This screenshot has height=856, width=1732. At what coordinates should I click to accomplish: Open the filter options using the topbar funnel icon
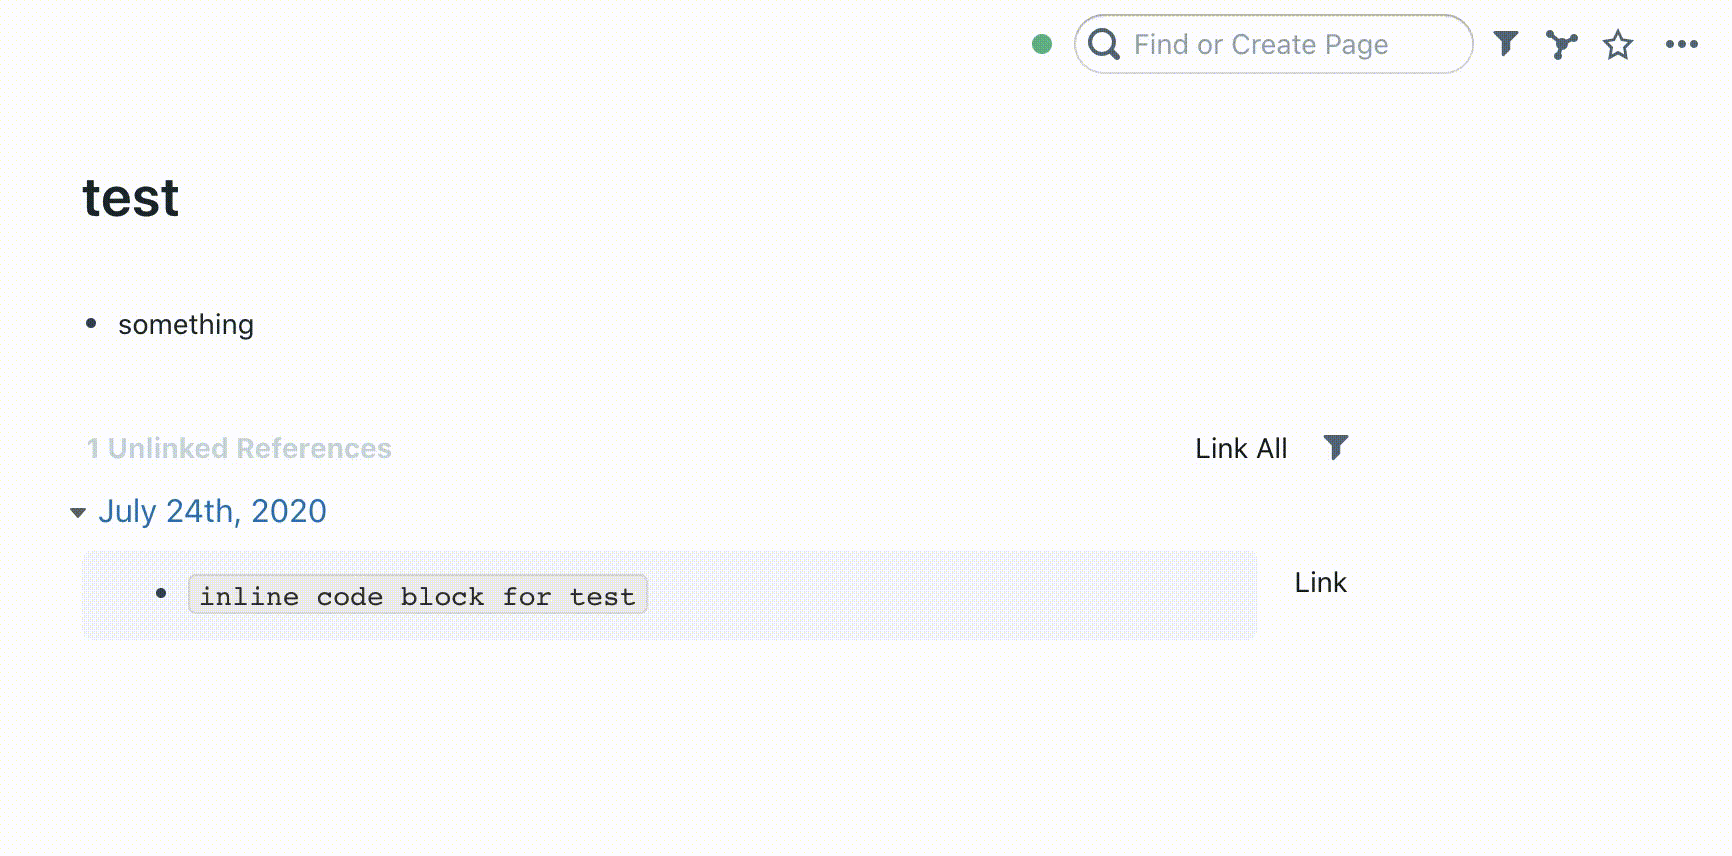1505,44
